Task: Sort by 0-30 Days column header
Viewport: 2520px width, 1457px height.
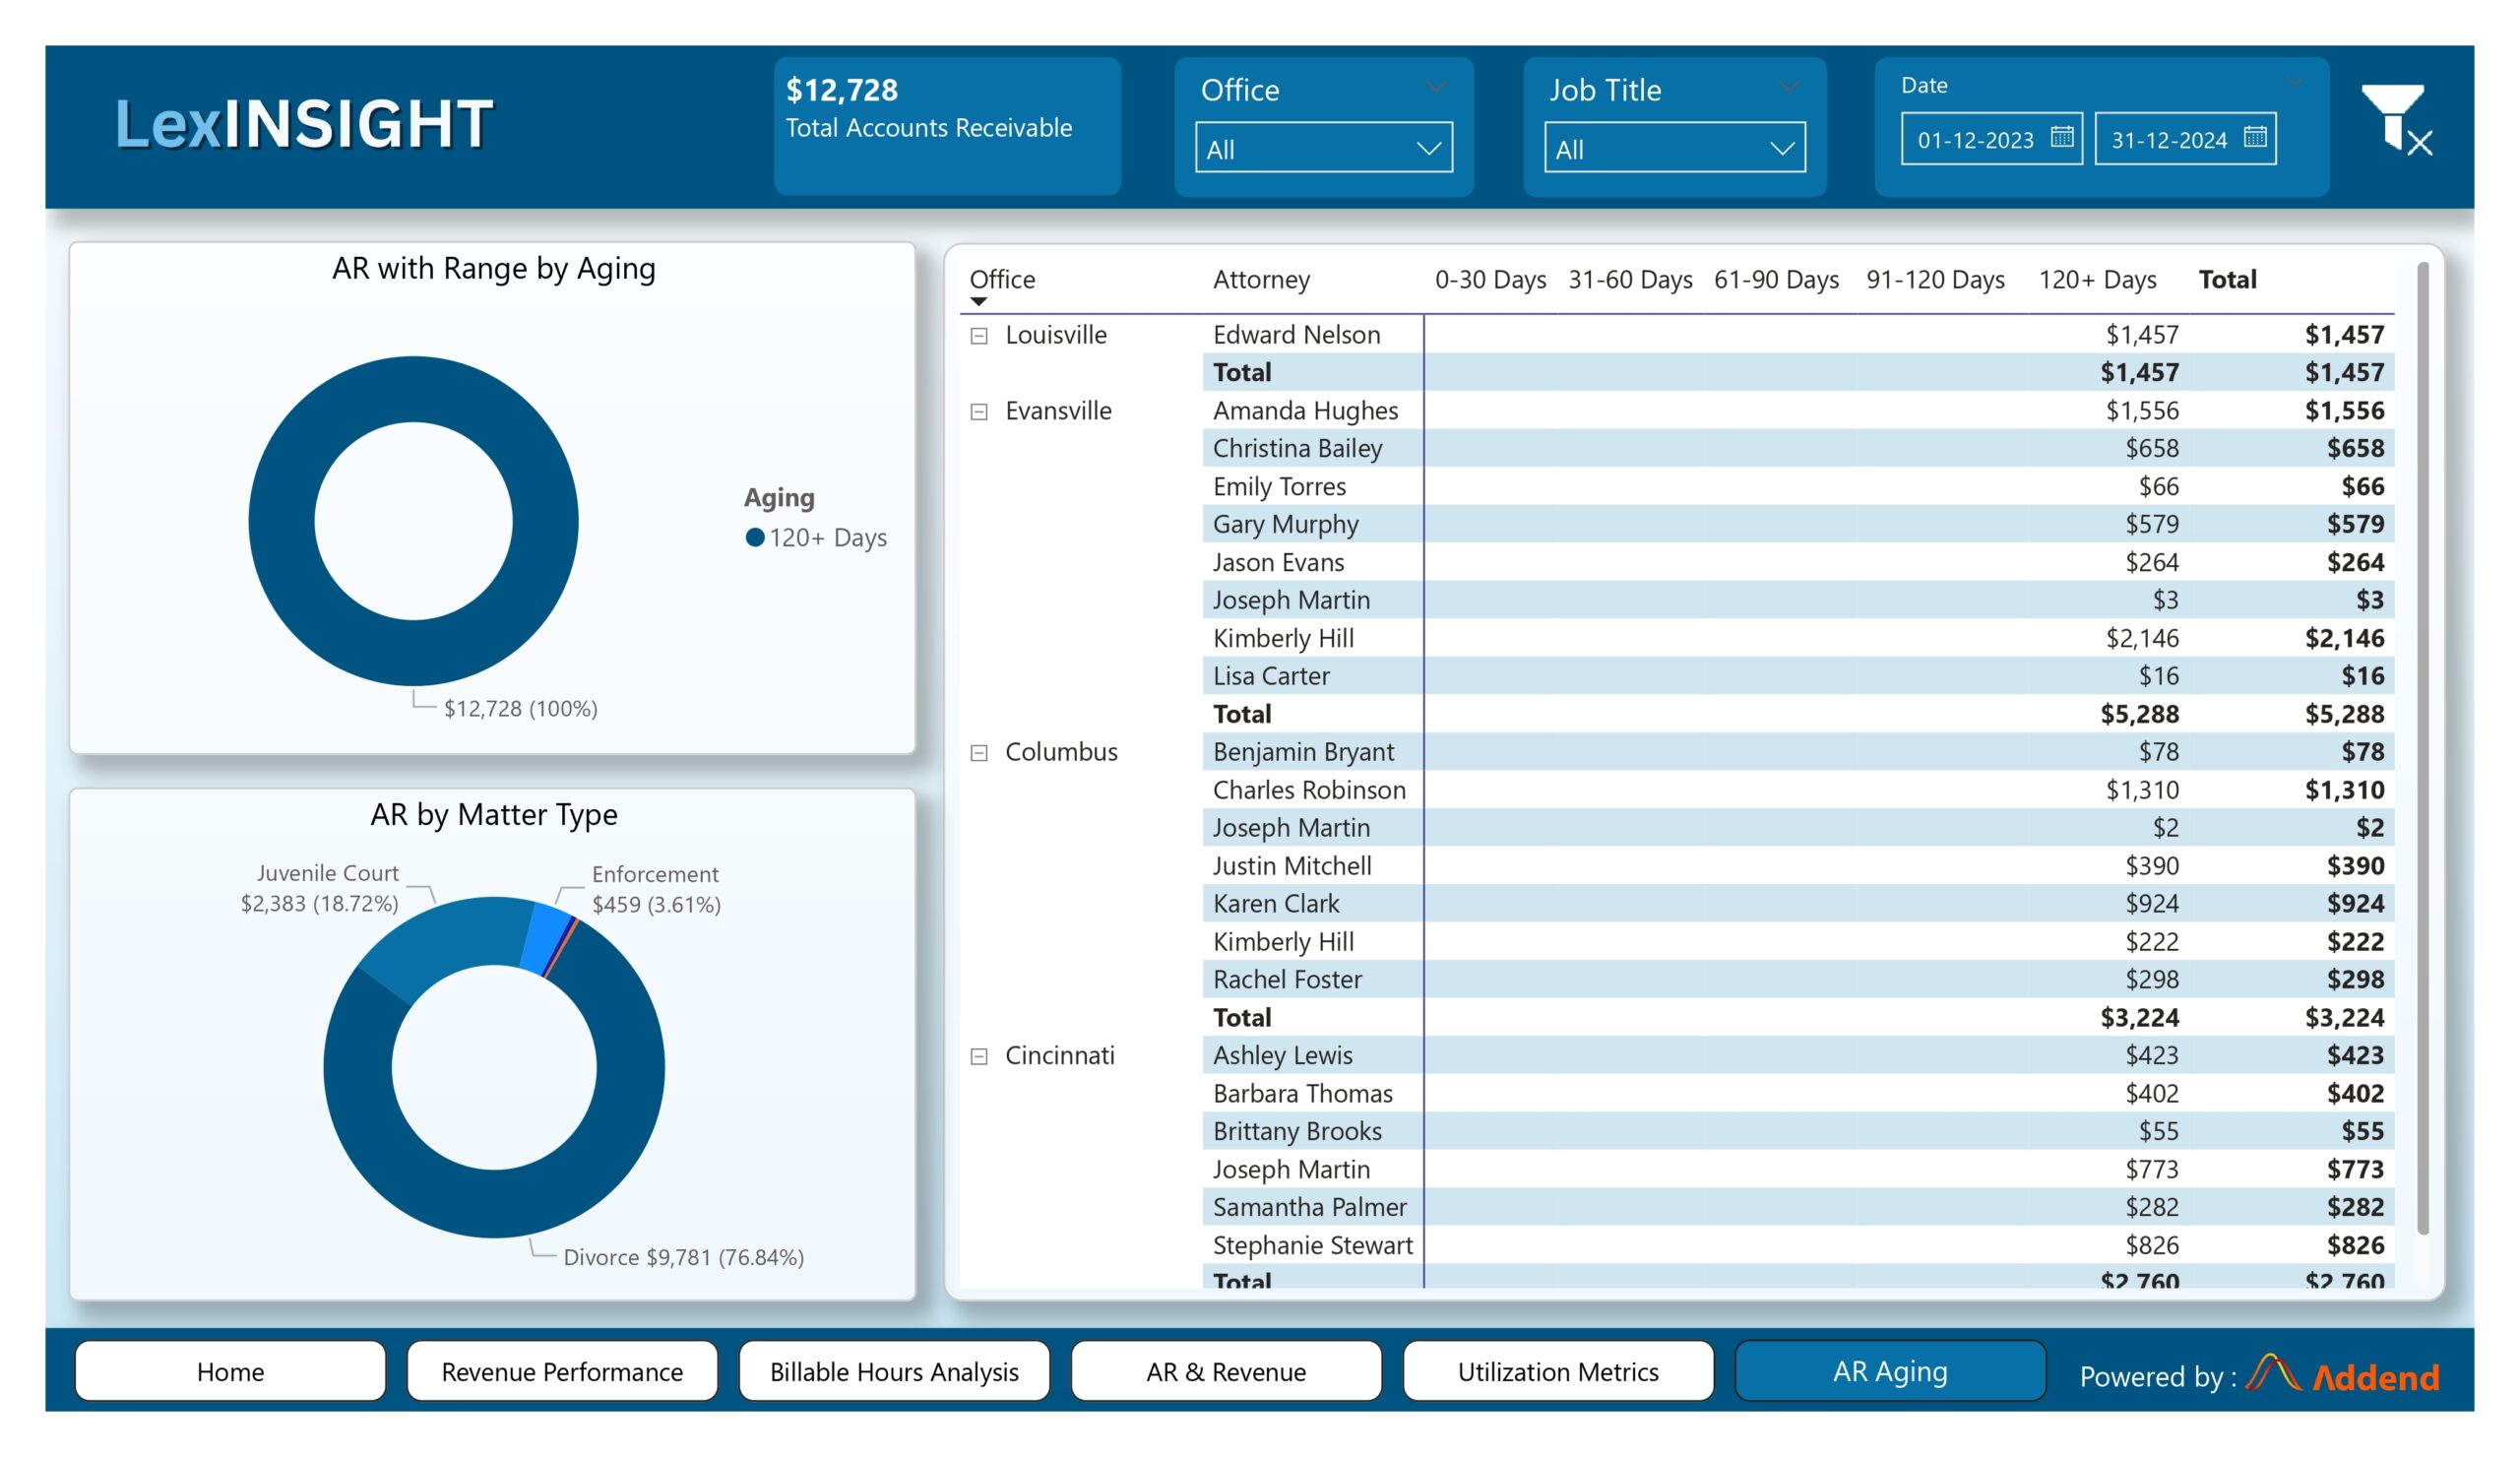Action: click(x=1490, y=280)
